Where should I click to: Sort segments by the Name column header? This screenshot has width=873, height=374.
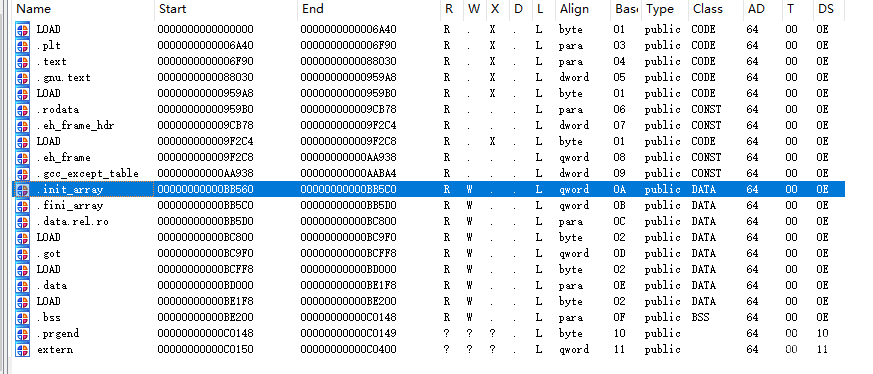coord(33,9)
